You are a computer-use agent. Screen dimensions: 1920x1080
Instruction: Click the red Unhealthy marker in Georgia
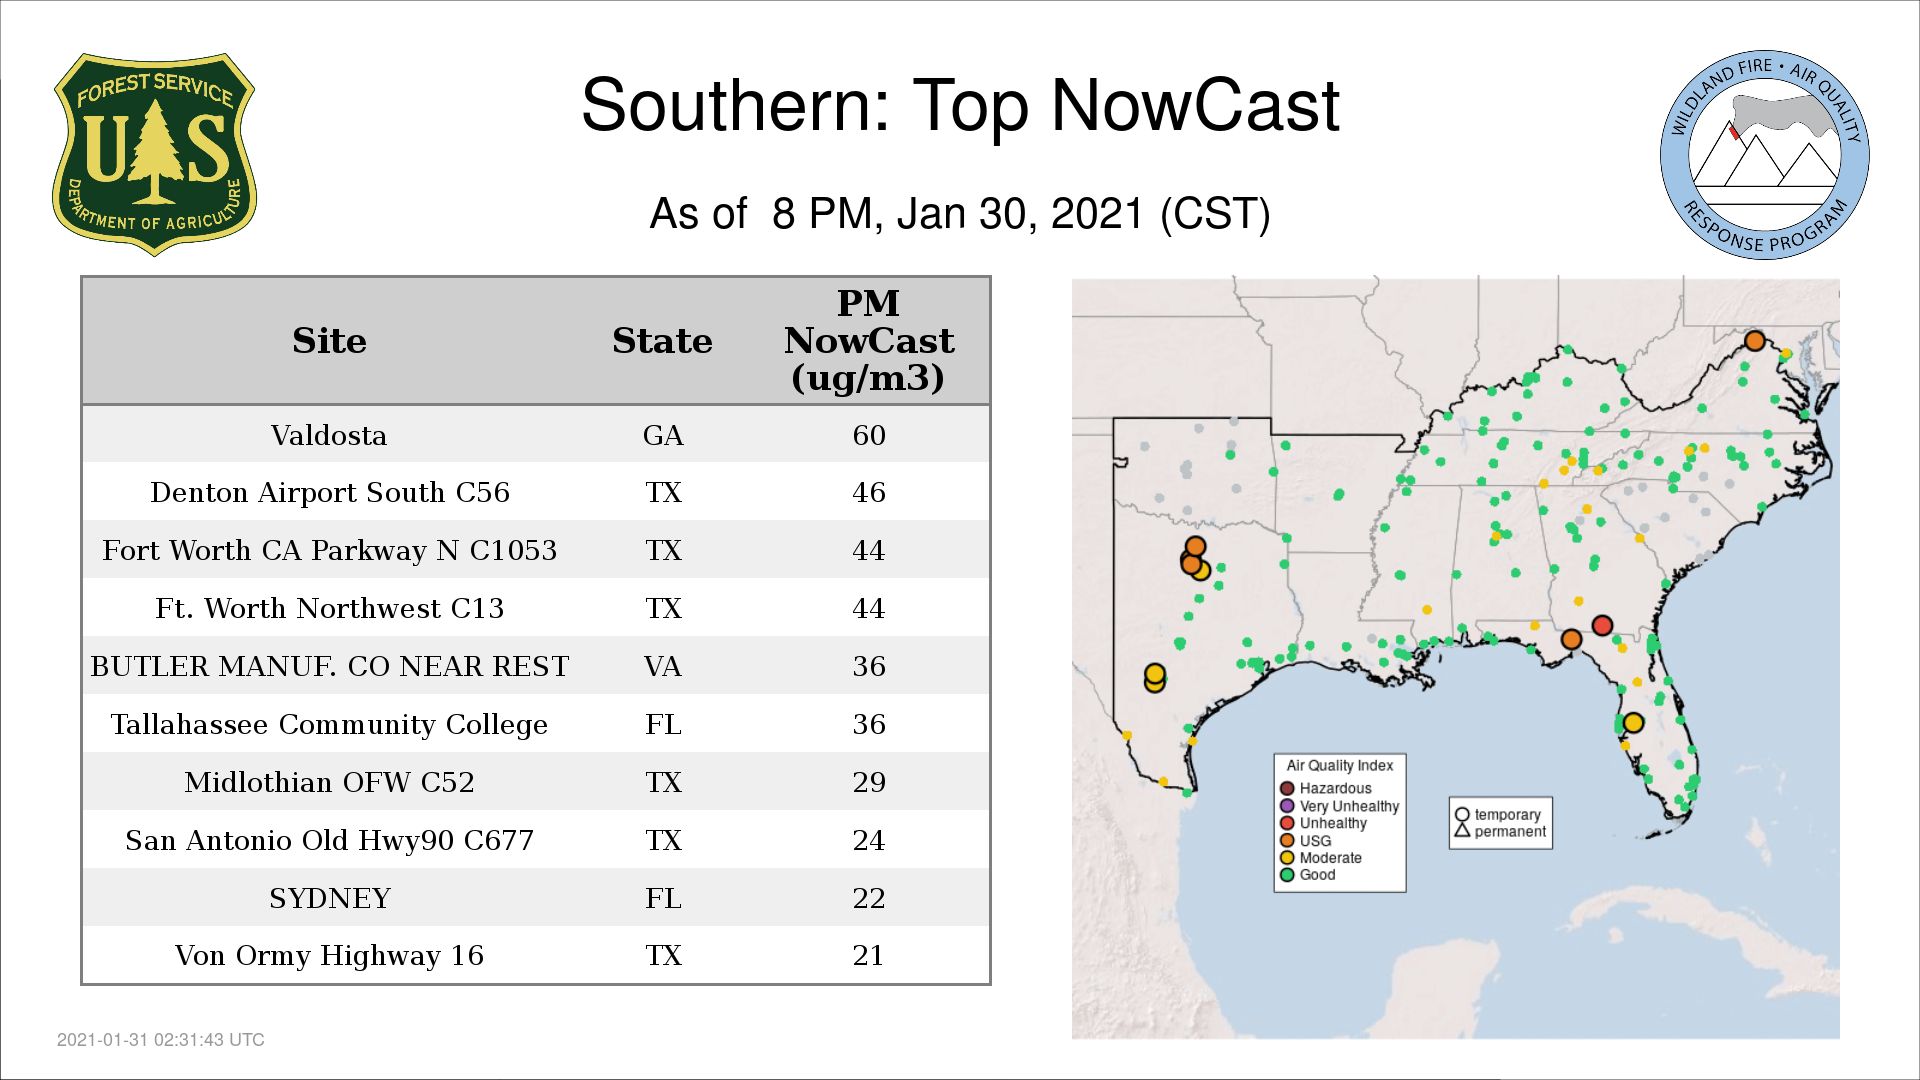pyautogui.click(x=1602, y=625)
